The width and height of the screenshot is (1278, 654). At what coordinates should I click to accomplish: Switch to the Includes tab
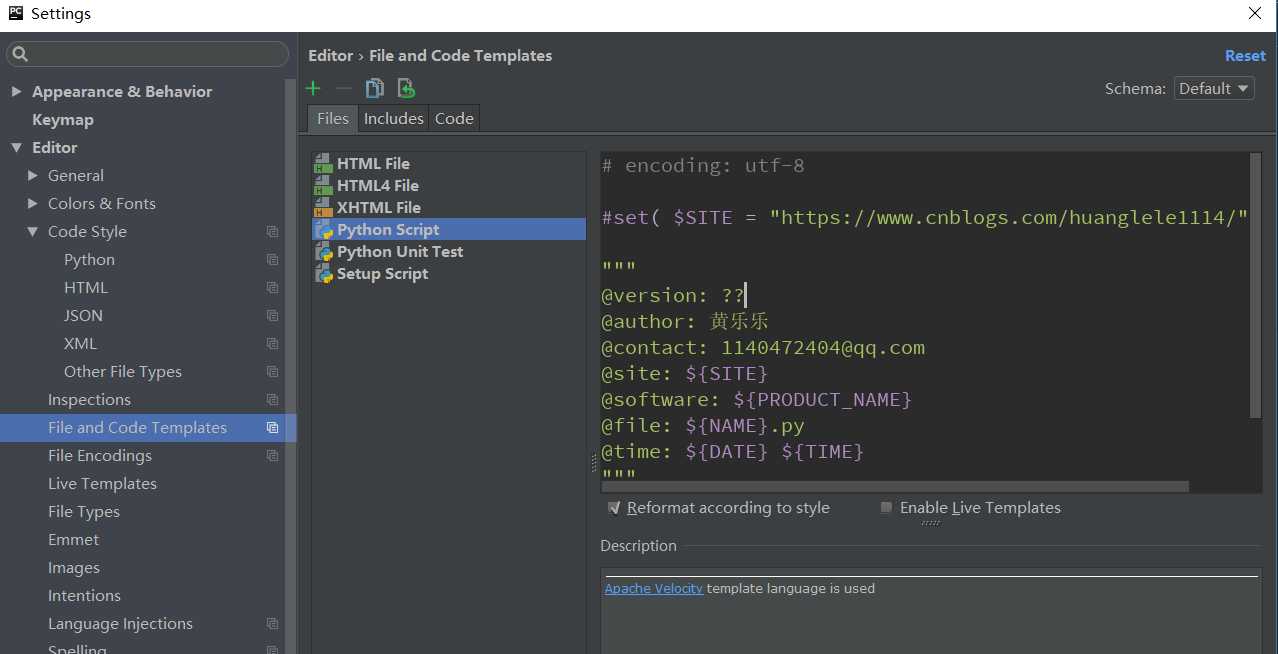[393, 118]
